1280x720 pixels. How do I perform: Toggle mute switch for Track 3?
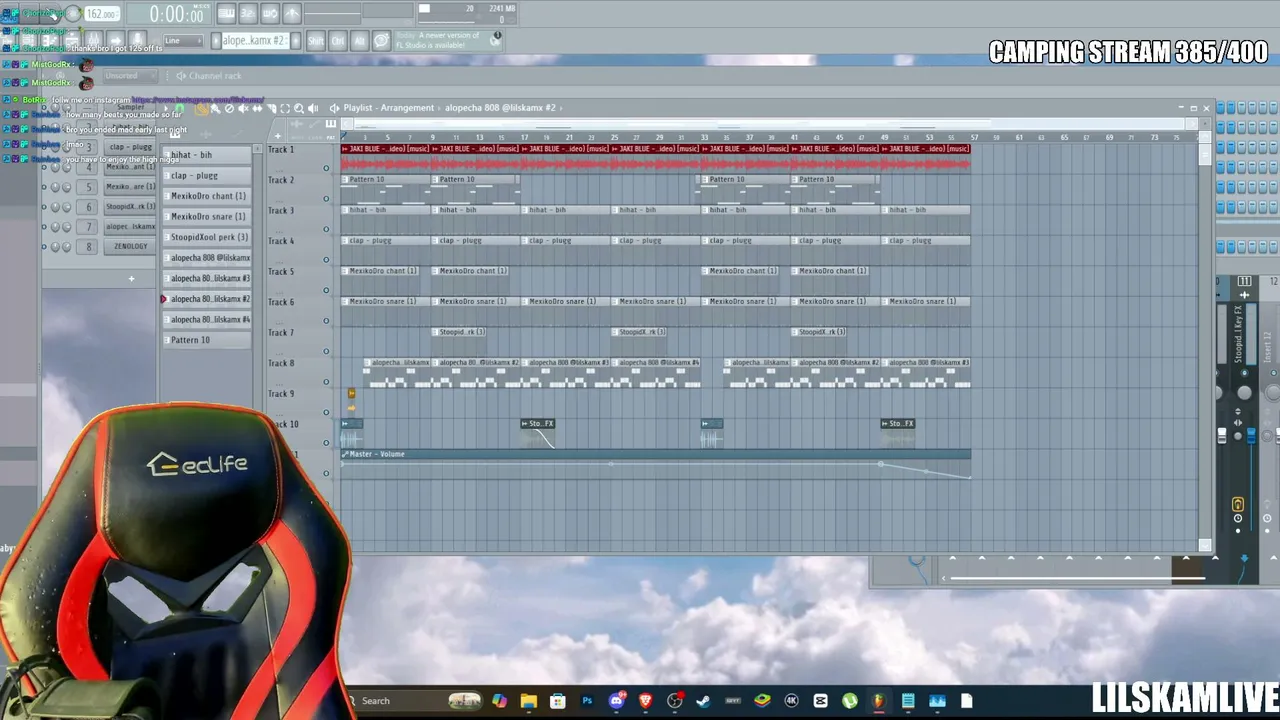coord(326,229)
